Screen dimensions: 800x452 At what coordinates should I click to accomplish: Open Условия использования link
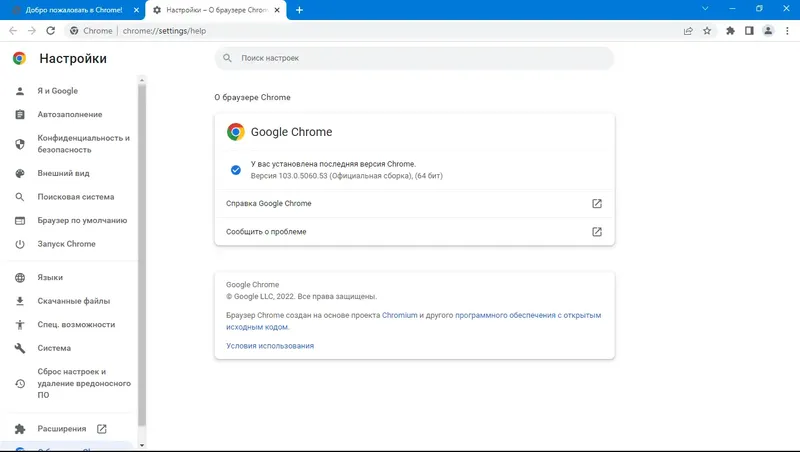point(270,346)
